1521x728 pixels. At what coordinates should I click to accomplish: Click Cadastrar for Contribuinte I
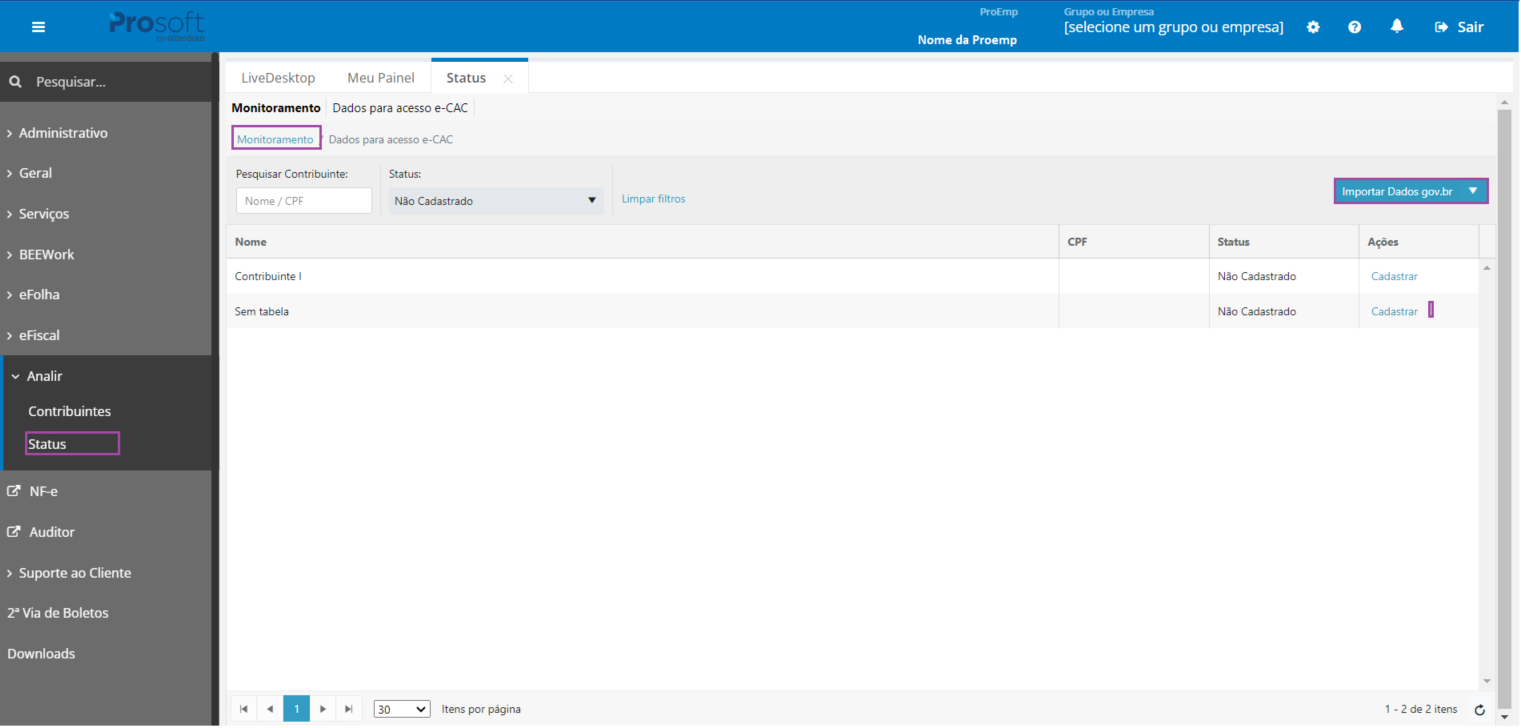tap(1394, 276)
